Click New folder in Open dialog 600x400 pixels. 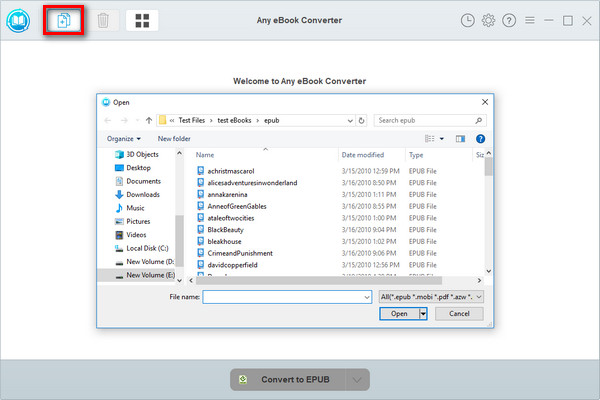tap(174, 139)
